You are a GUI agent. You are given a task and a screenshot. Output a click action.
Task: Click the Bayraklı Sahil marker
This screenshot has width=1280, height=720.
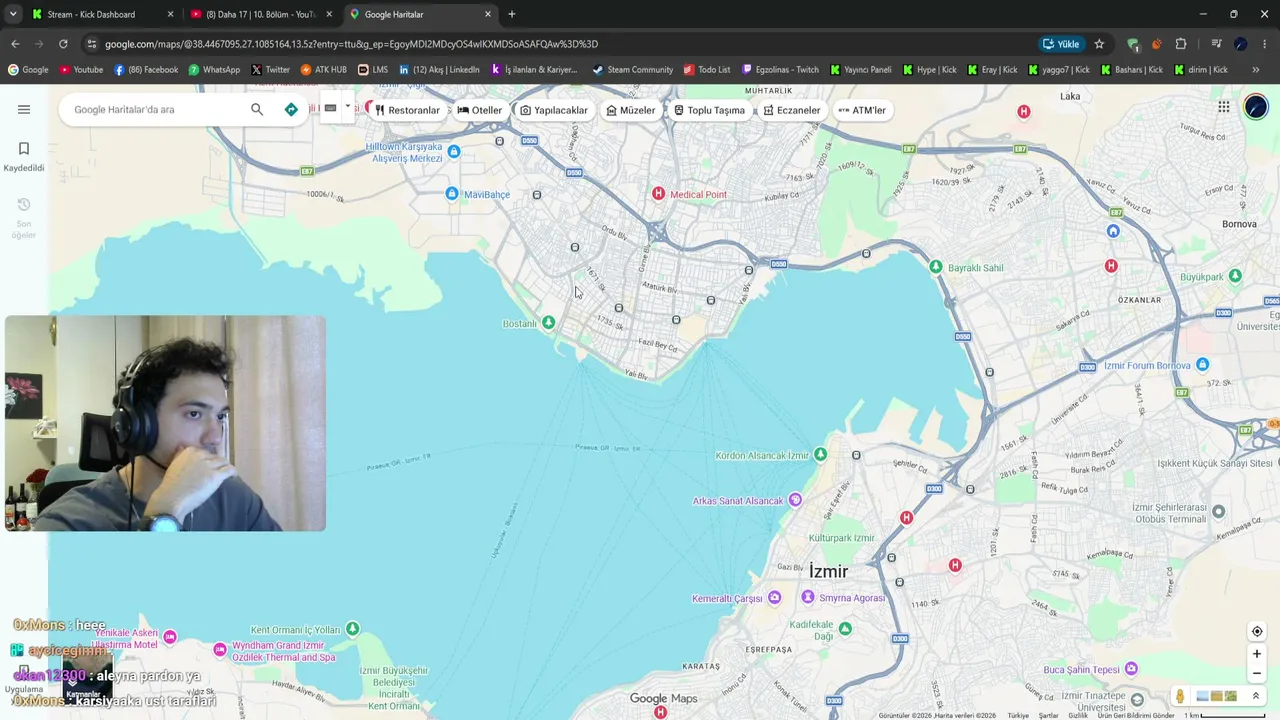[x=935, y=267]
